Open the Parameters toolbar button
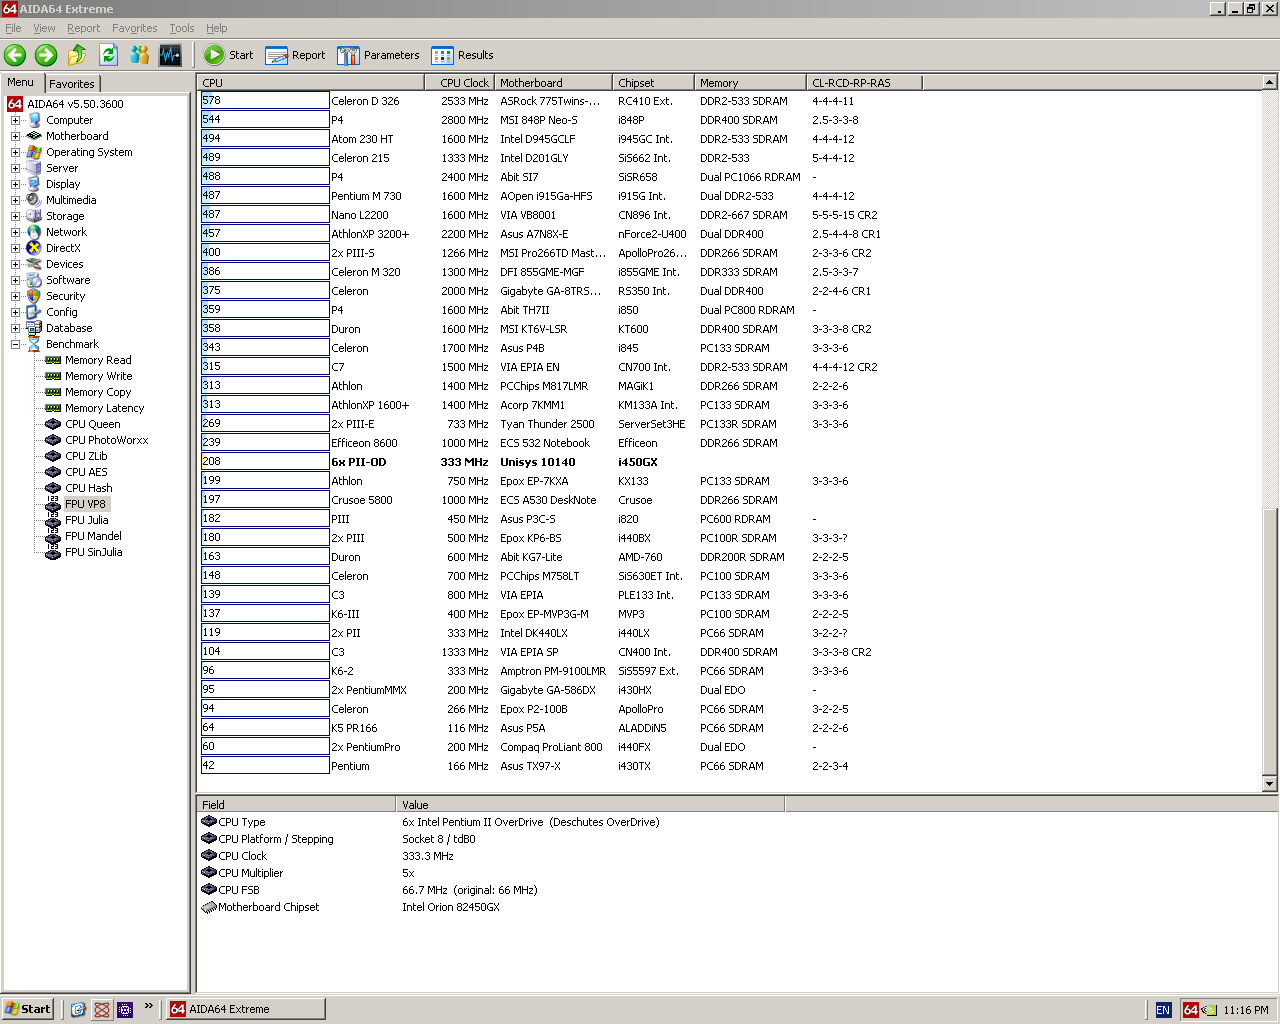Viewport: 1280px width, 1024px height. (378, 55)
